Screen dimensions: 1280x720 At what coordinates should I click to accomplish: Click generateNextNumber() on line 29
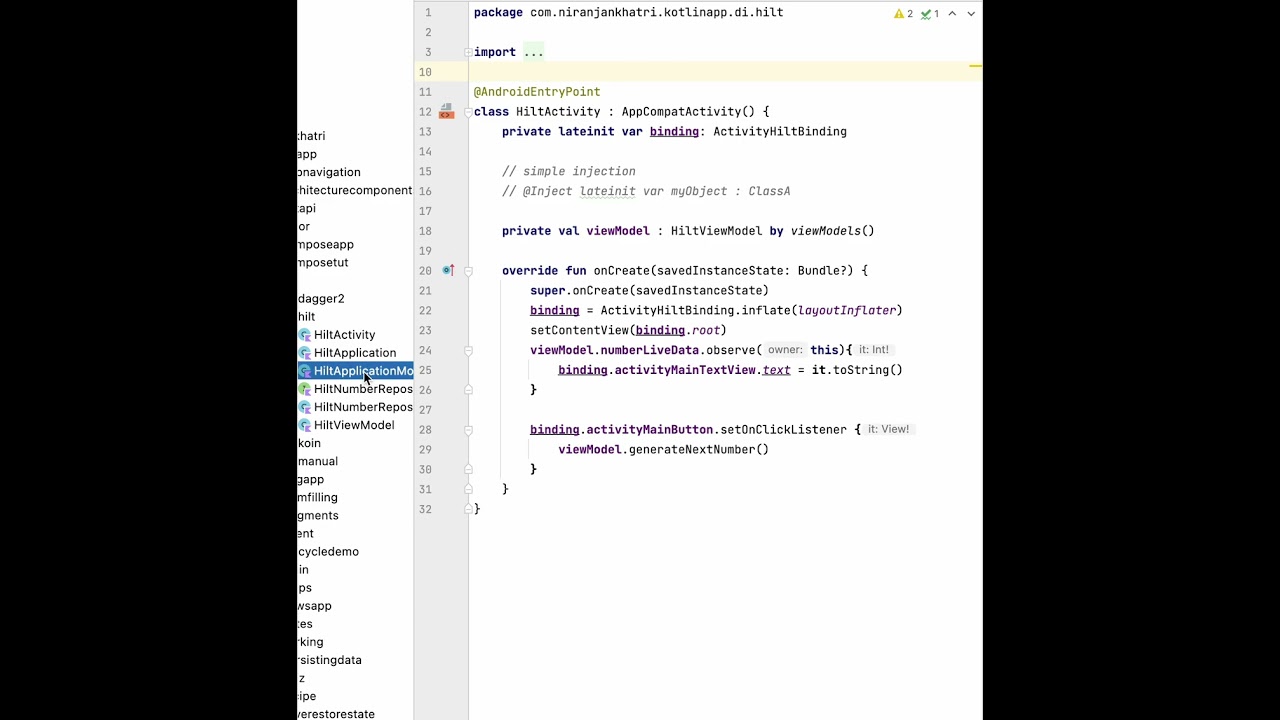[699, 450]
